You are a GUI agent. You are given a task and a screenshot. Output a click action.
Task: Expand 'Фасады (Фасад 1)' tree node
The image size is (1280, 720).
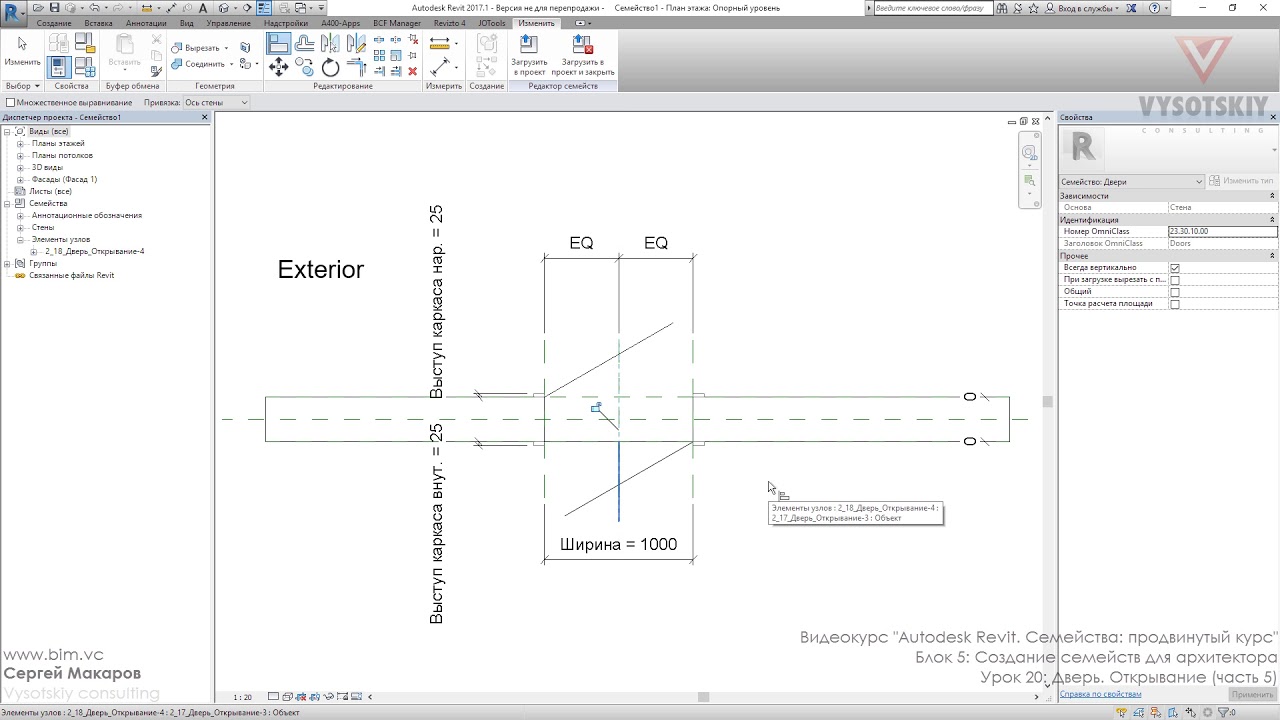[20, 179]
